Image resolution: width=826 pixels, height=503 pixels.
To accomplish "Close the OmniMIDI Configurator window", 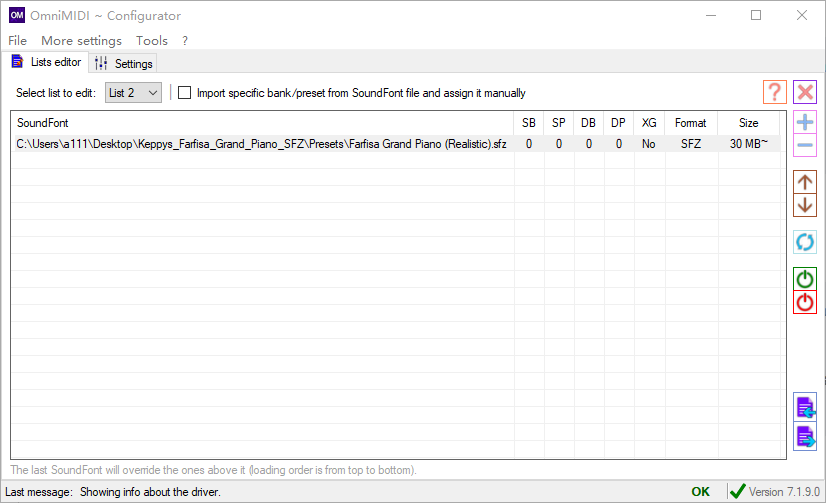I will pyautogui.click(x=802, y=15).
